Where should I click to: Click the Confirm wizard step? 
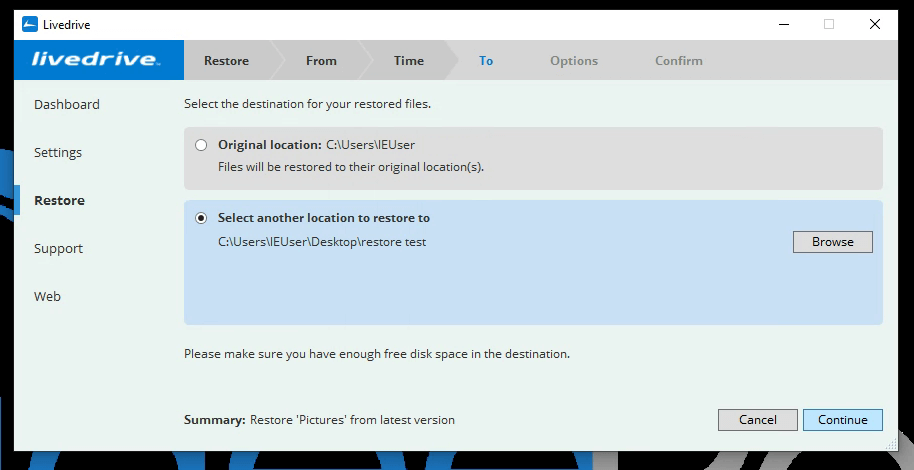[x=678, y=61]
